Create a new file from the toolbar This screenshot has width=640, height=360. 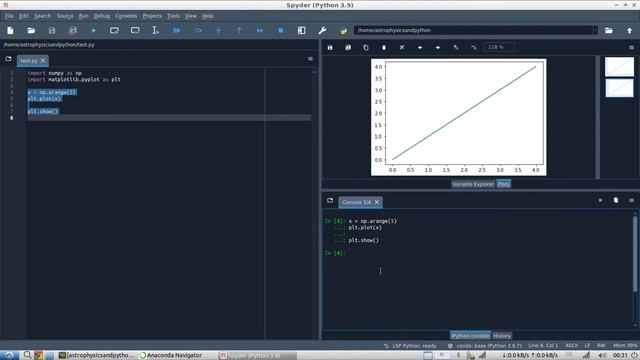(x=10, y=31)
